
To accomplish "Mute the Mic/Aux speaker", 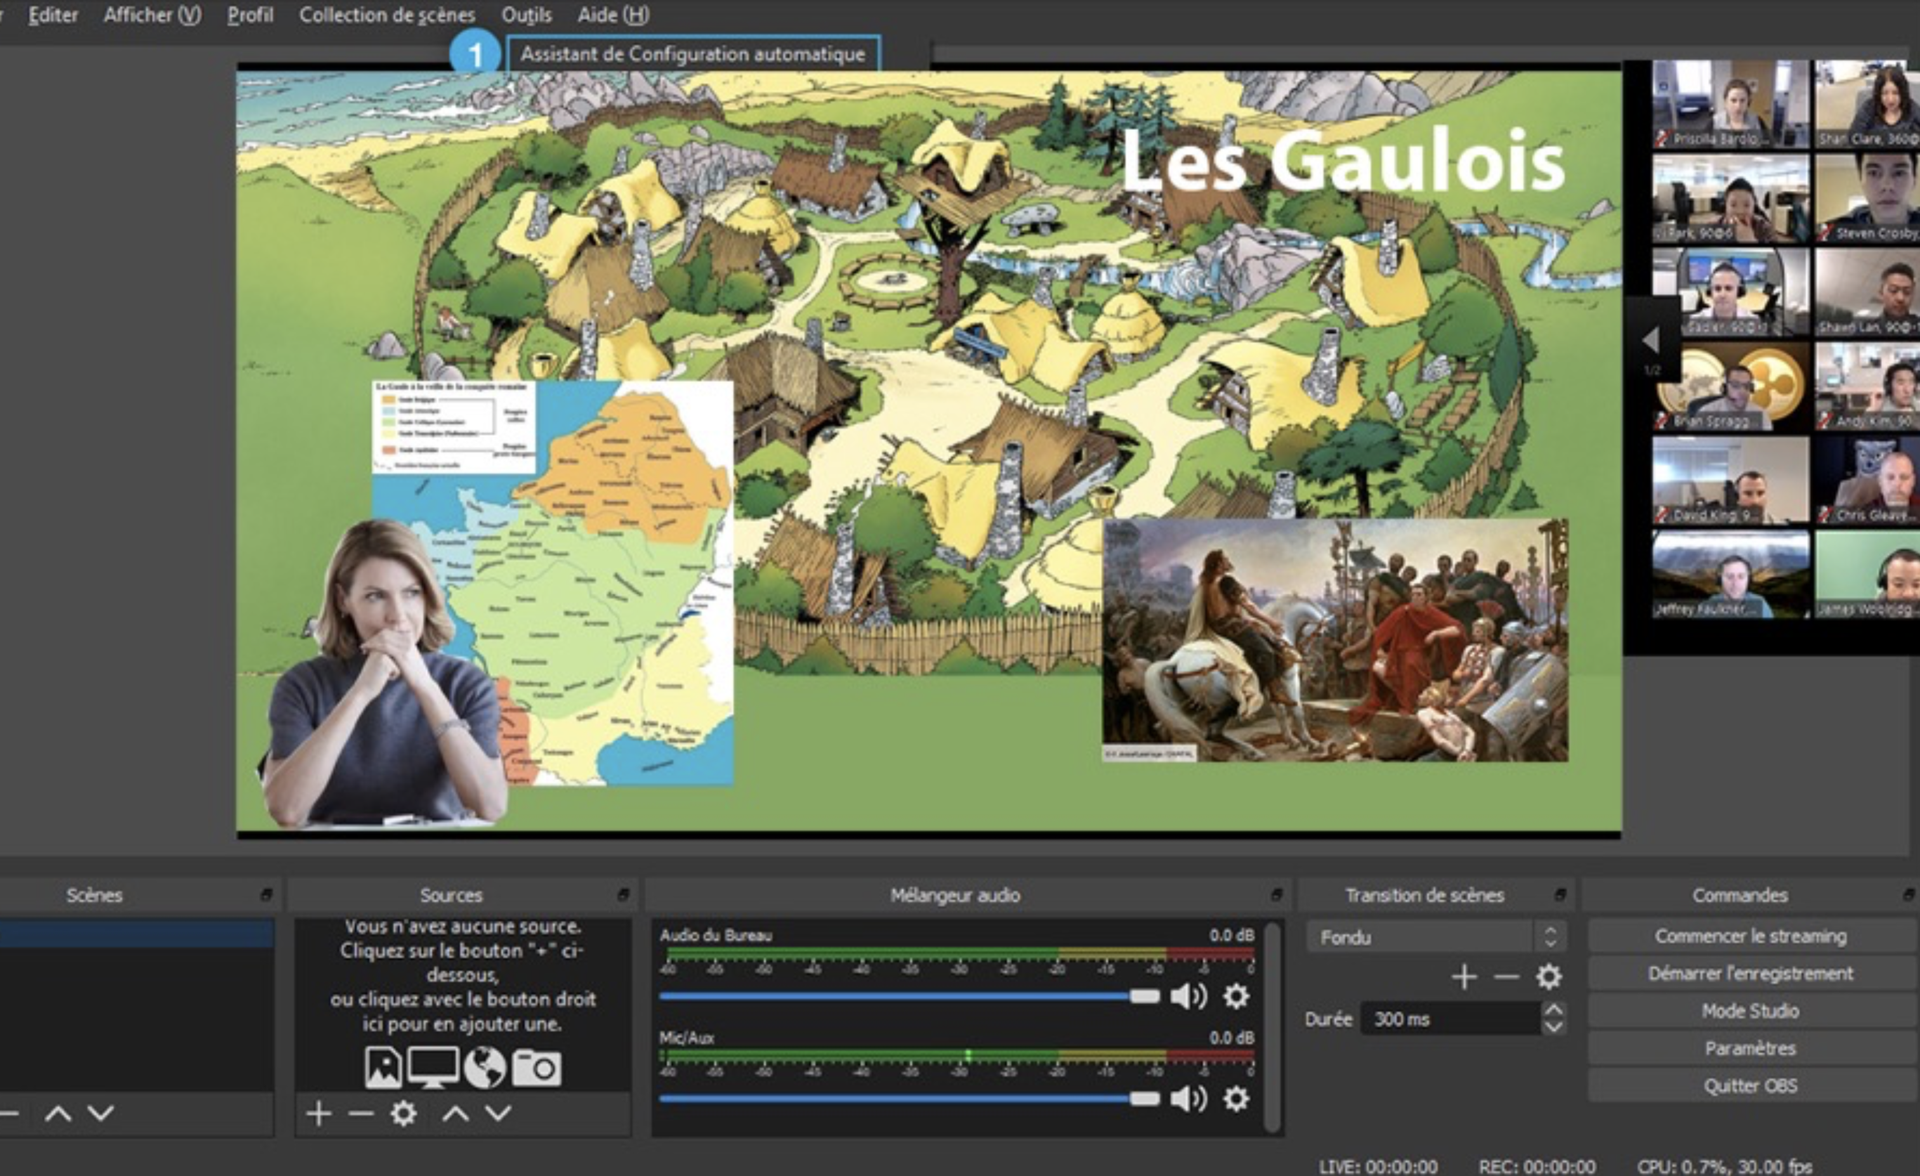I will [x=1189, y=1099].
